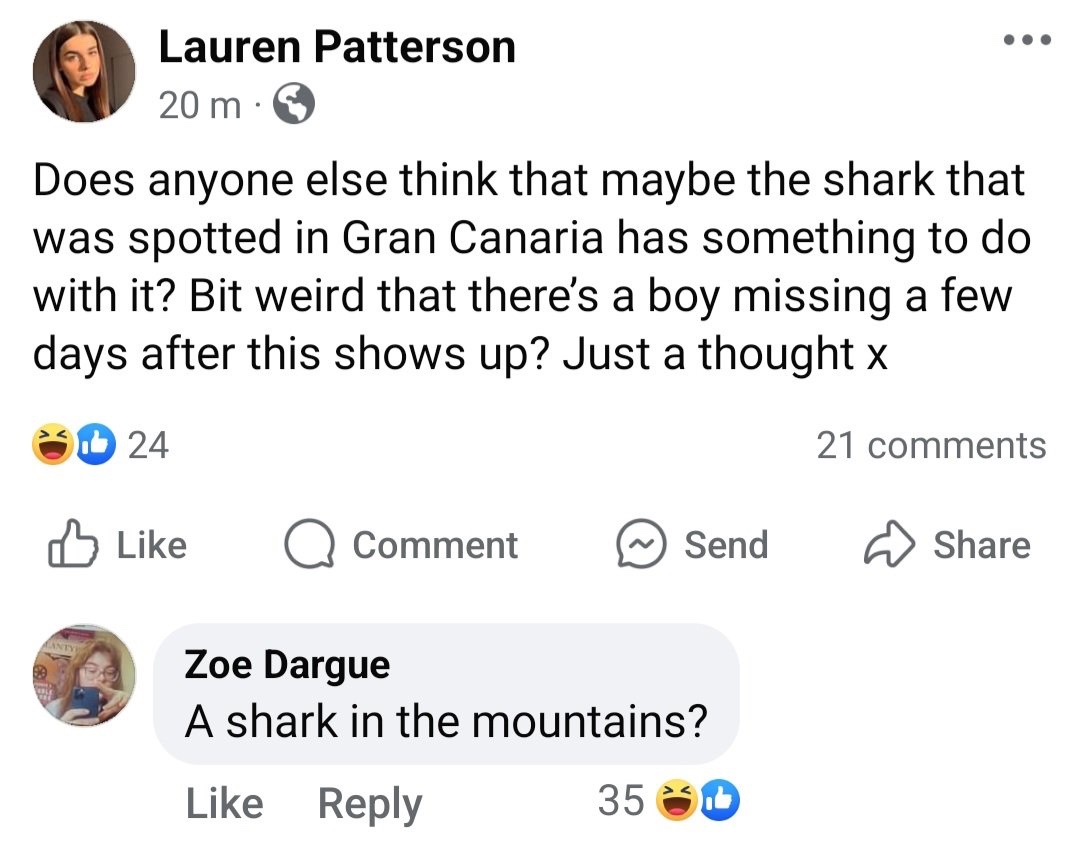Show the 35 reactions count on comment
1080x854 pixels.
coord(620,800)
